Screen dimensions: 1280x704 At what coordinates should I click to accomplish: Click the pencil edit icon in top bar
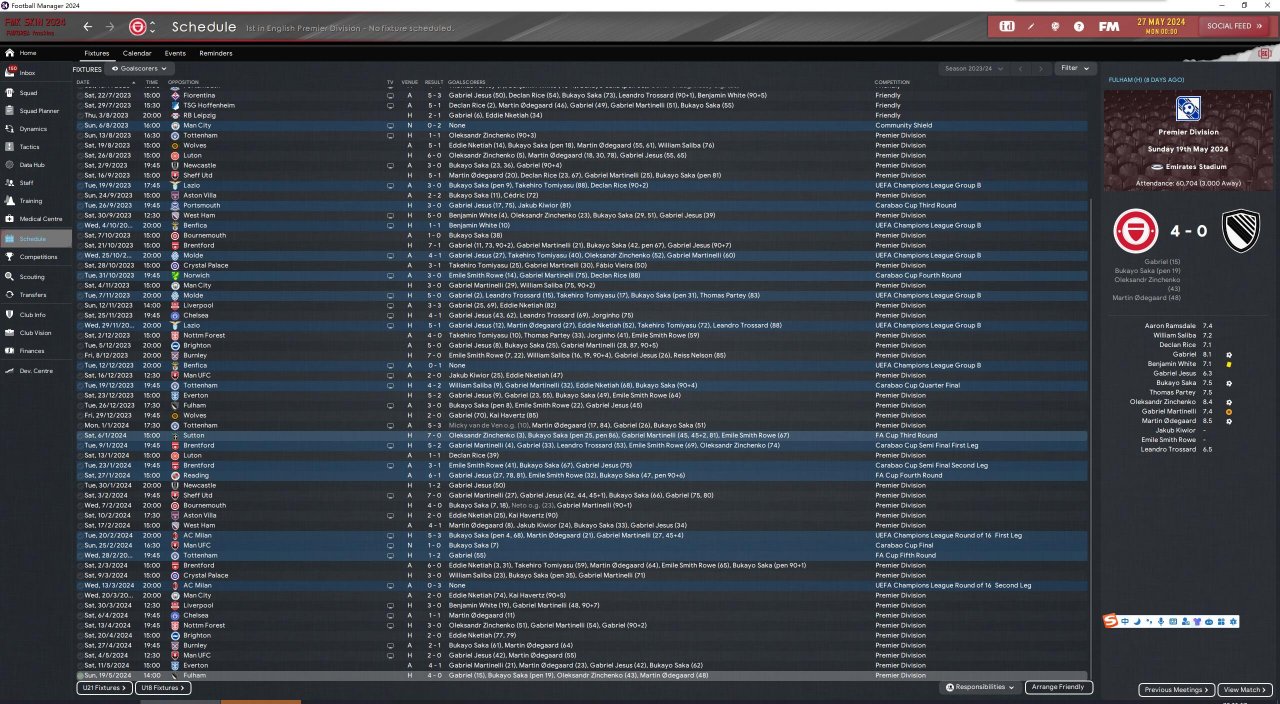(1033, 26)
